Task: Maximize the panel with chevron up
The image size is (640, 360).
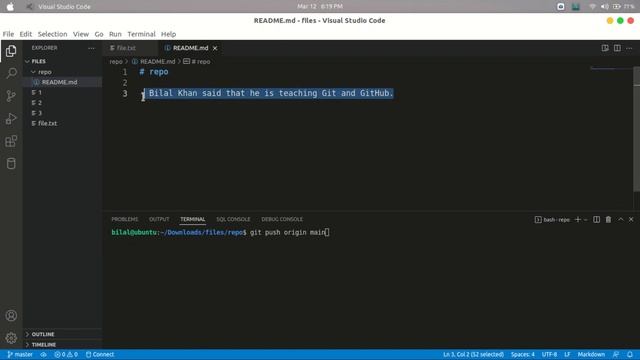Action: point(621,220)
